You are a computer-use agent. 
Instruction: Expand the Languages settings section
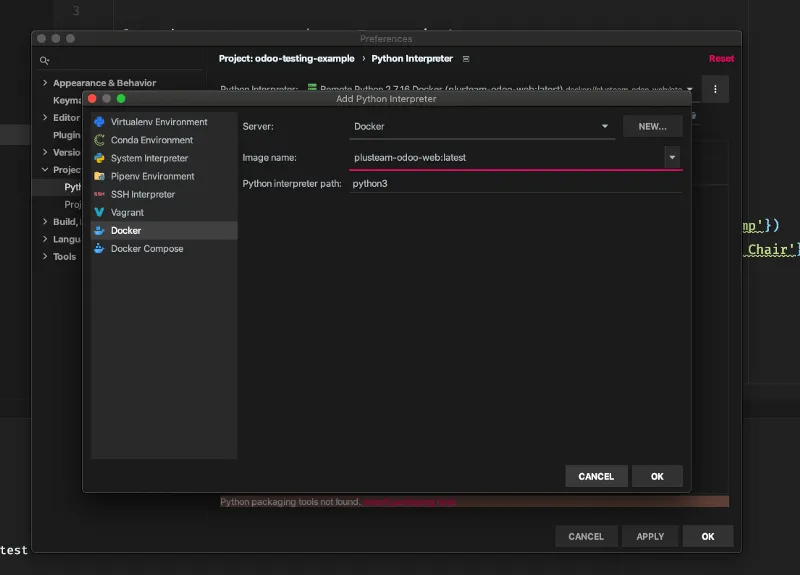point(45,239)
